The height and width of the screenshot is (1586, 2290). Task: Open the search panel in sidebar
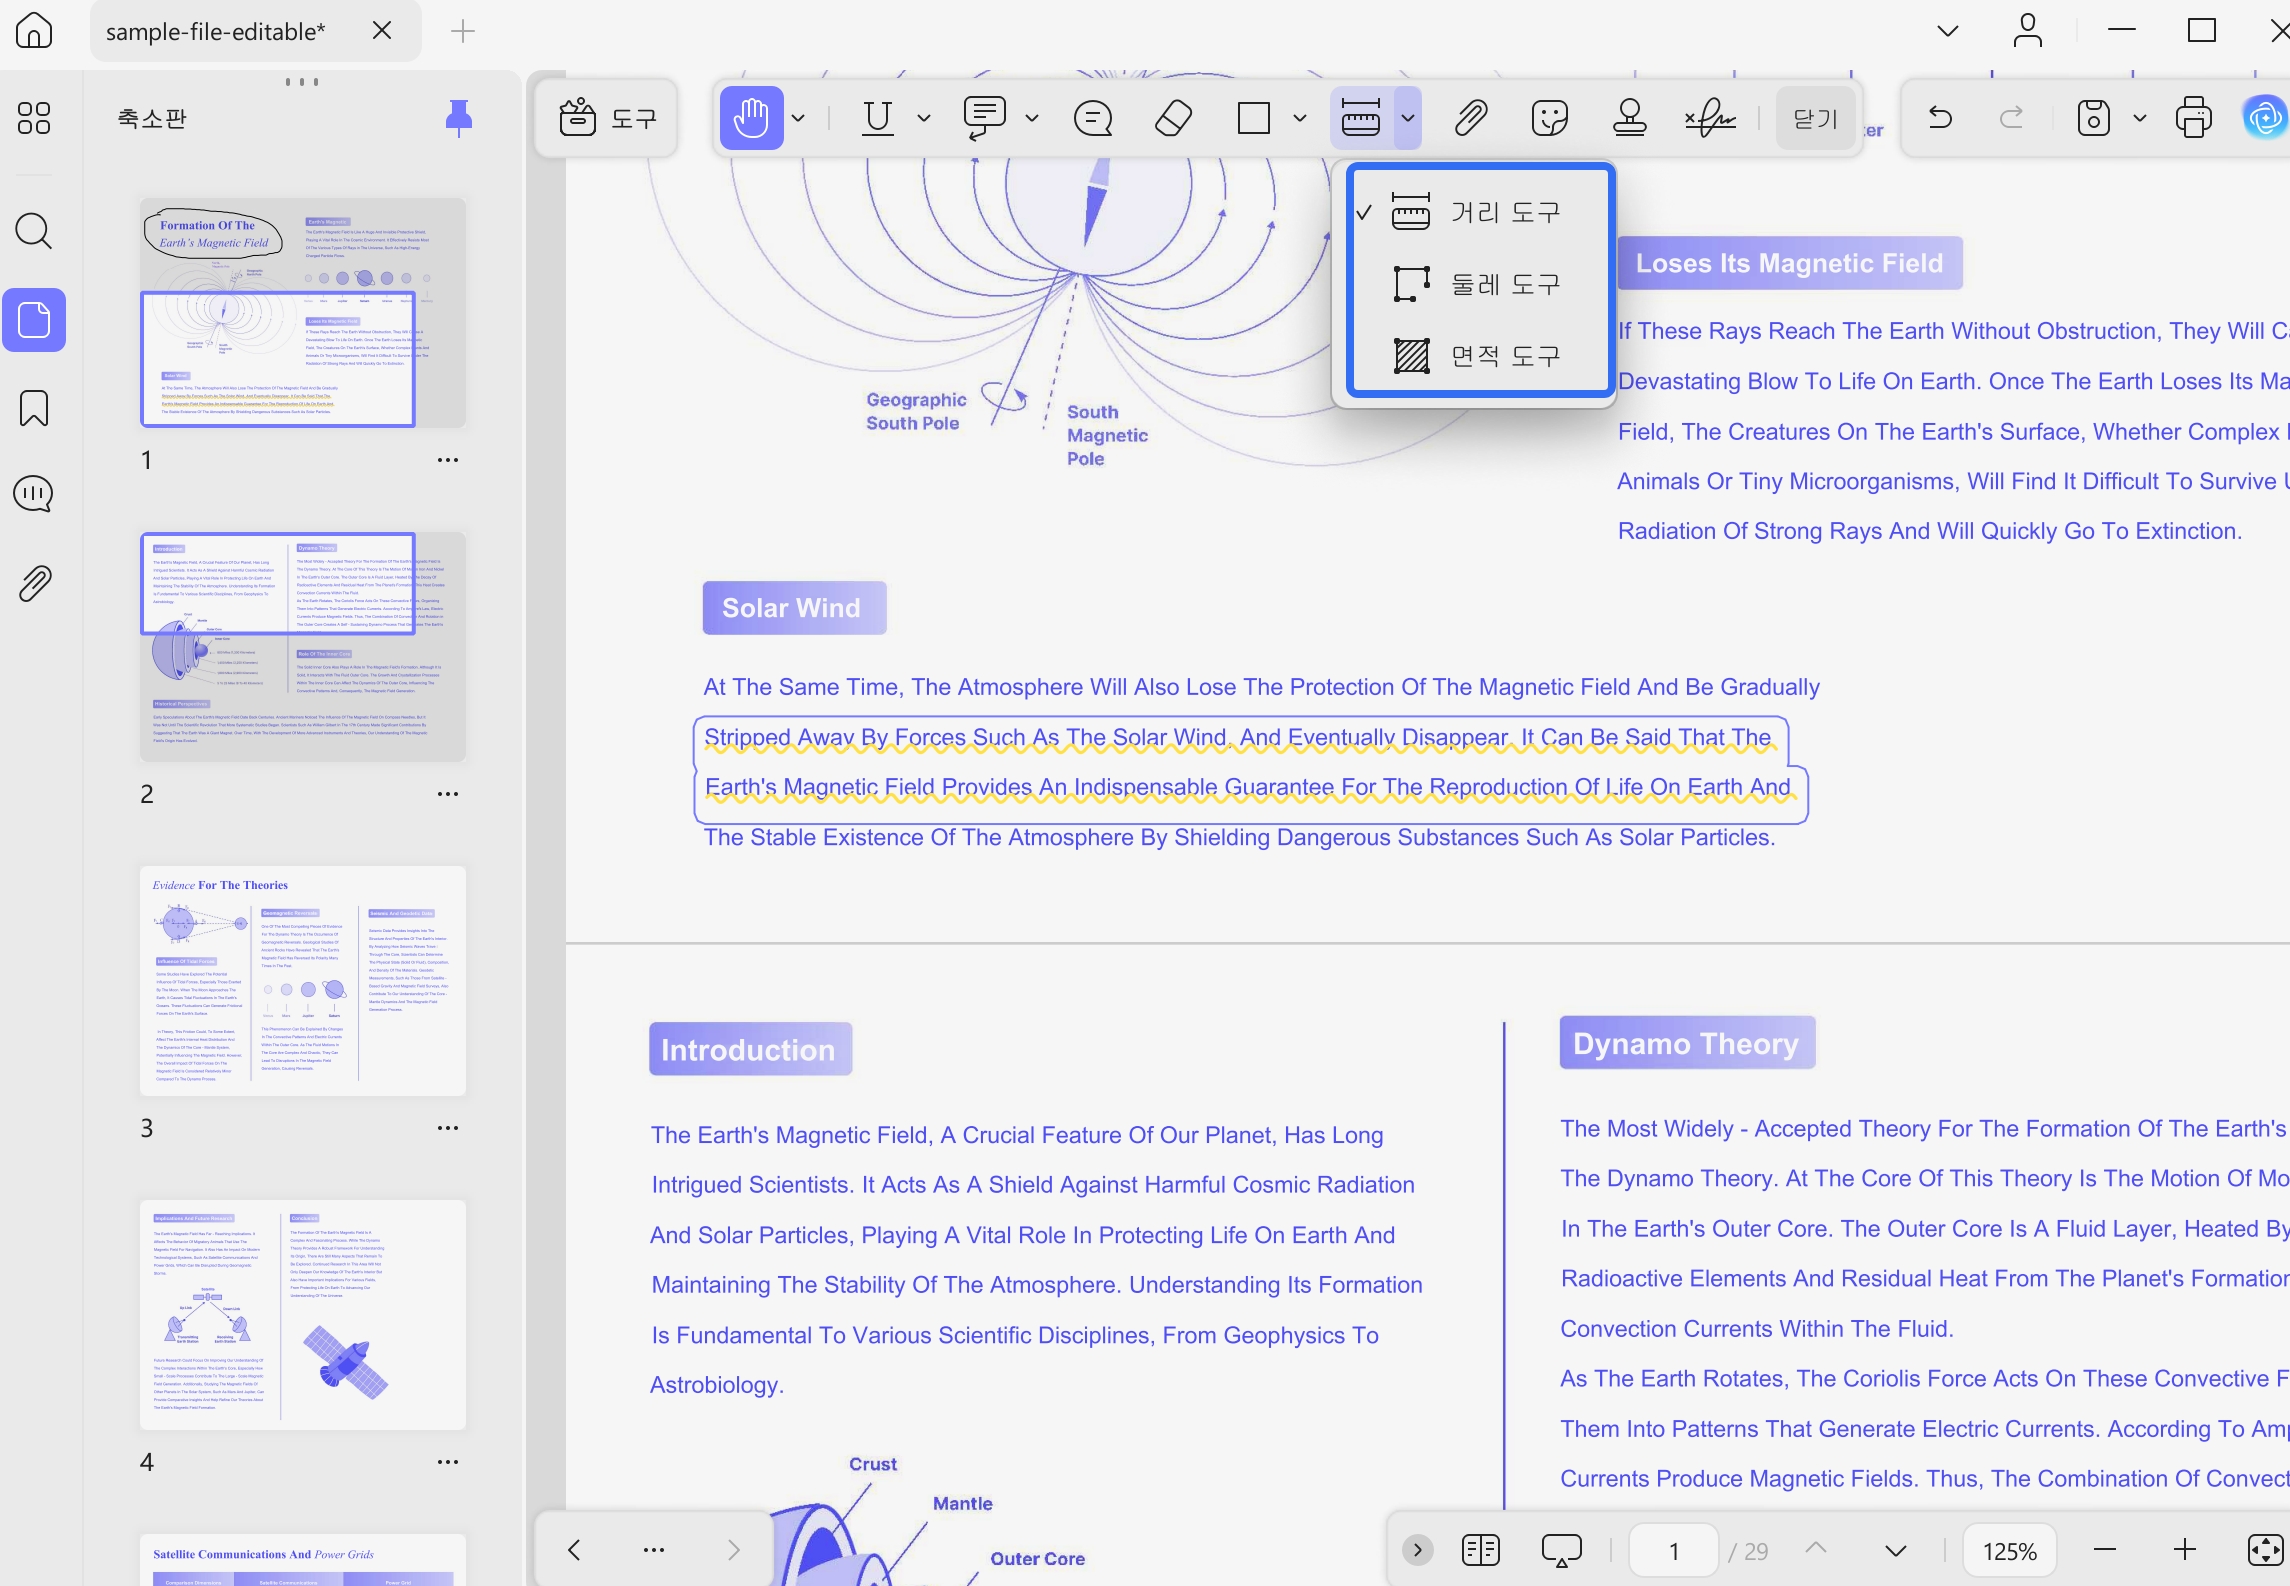point(34,231)
